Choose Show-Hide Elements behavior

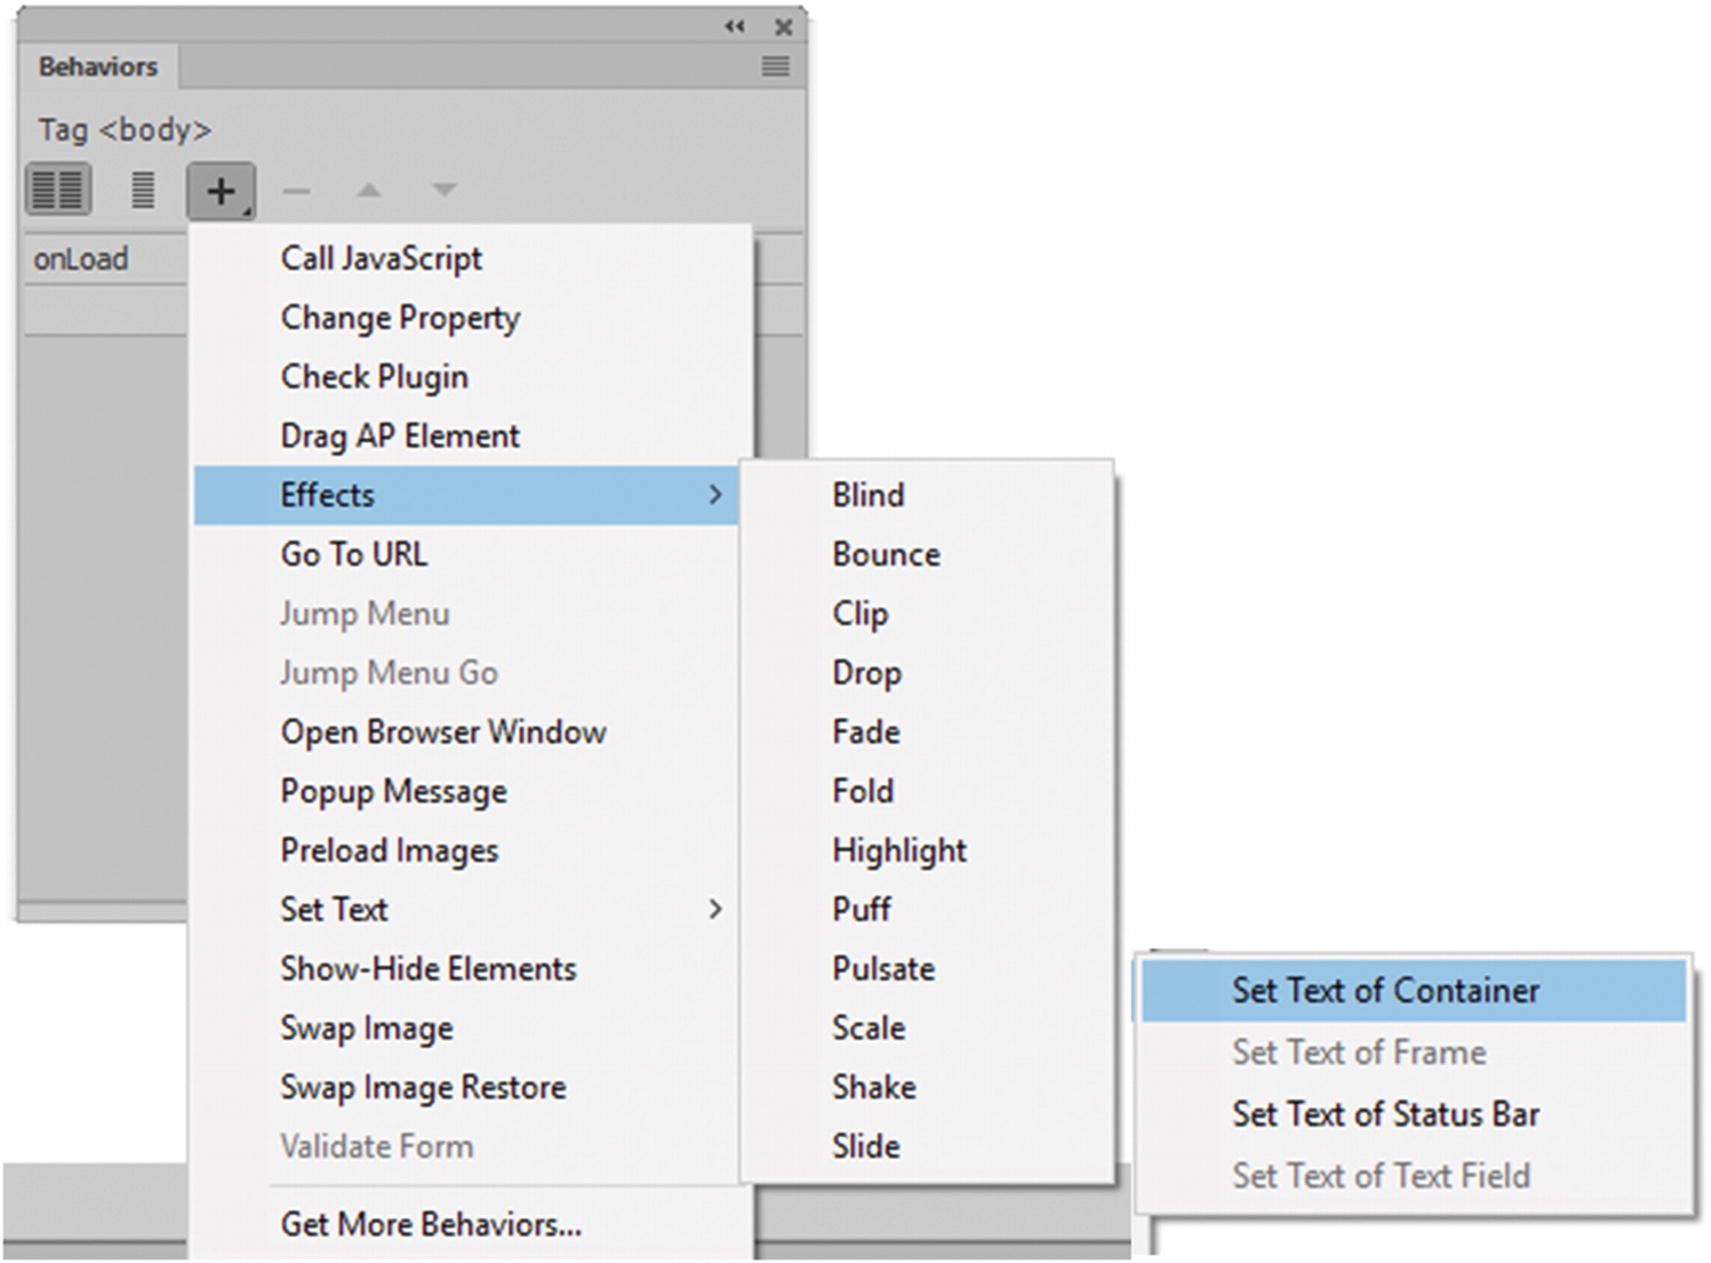point(428,968)
